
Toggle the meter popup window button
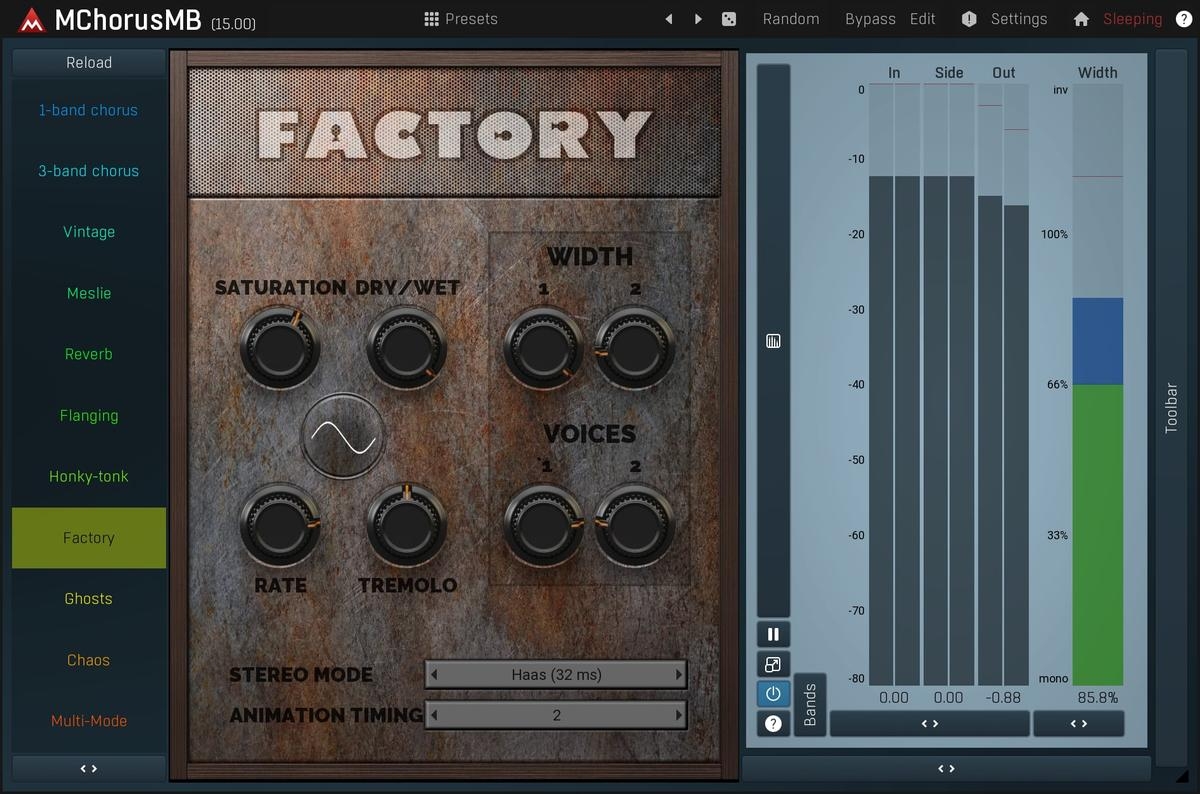773,664
